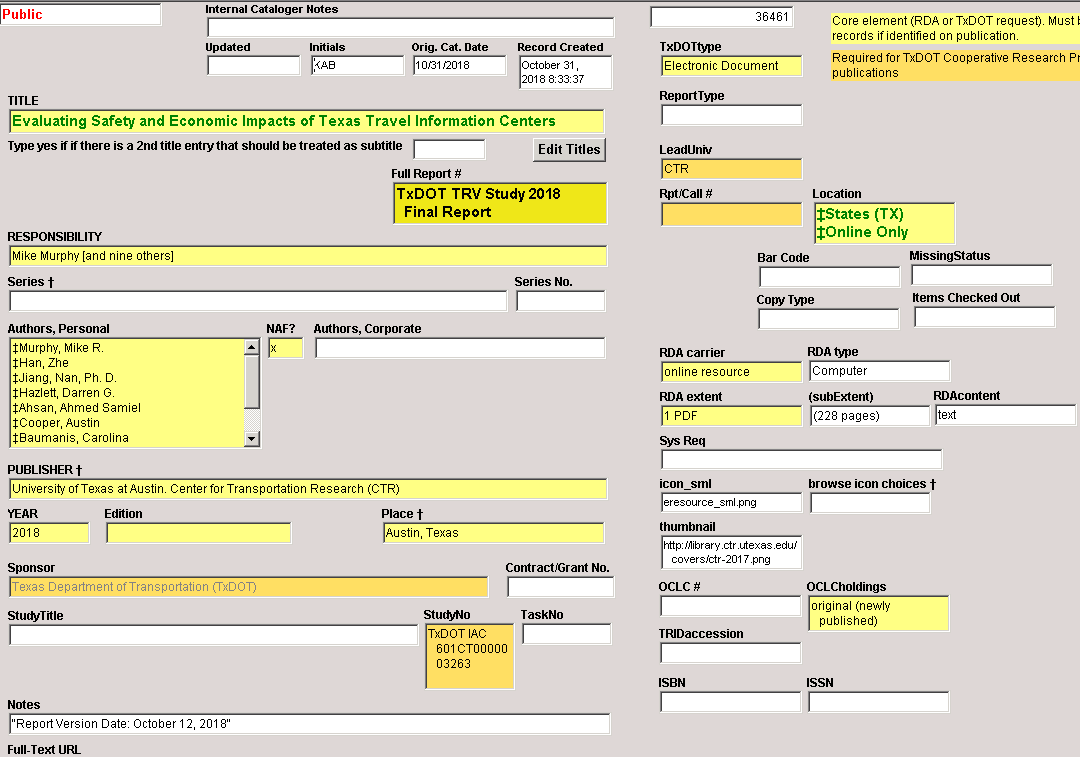Screen dimensions: 1080x757
Task: Select author Baumanis, Carolina
Action: coord(70,438)
